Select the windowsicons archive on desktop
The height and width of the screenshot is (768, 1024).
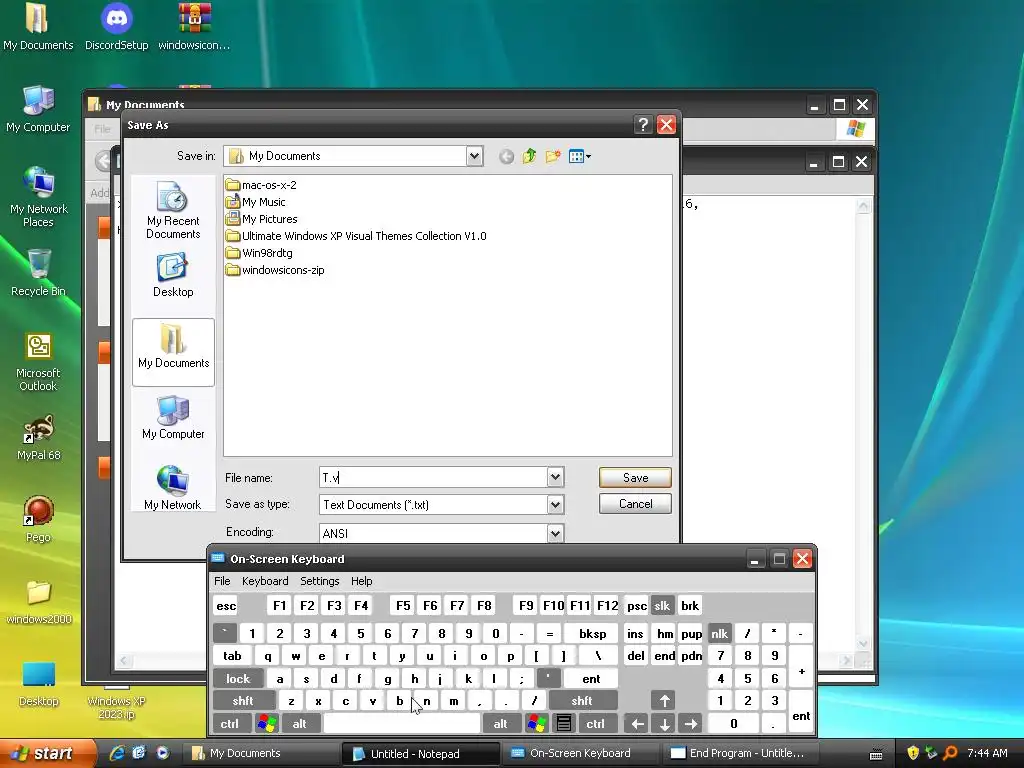(x=195, y=27)
